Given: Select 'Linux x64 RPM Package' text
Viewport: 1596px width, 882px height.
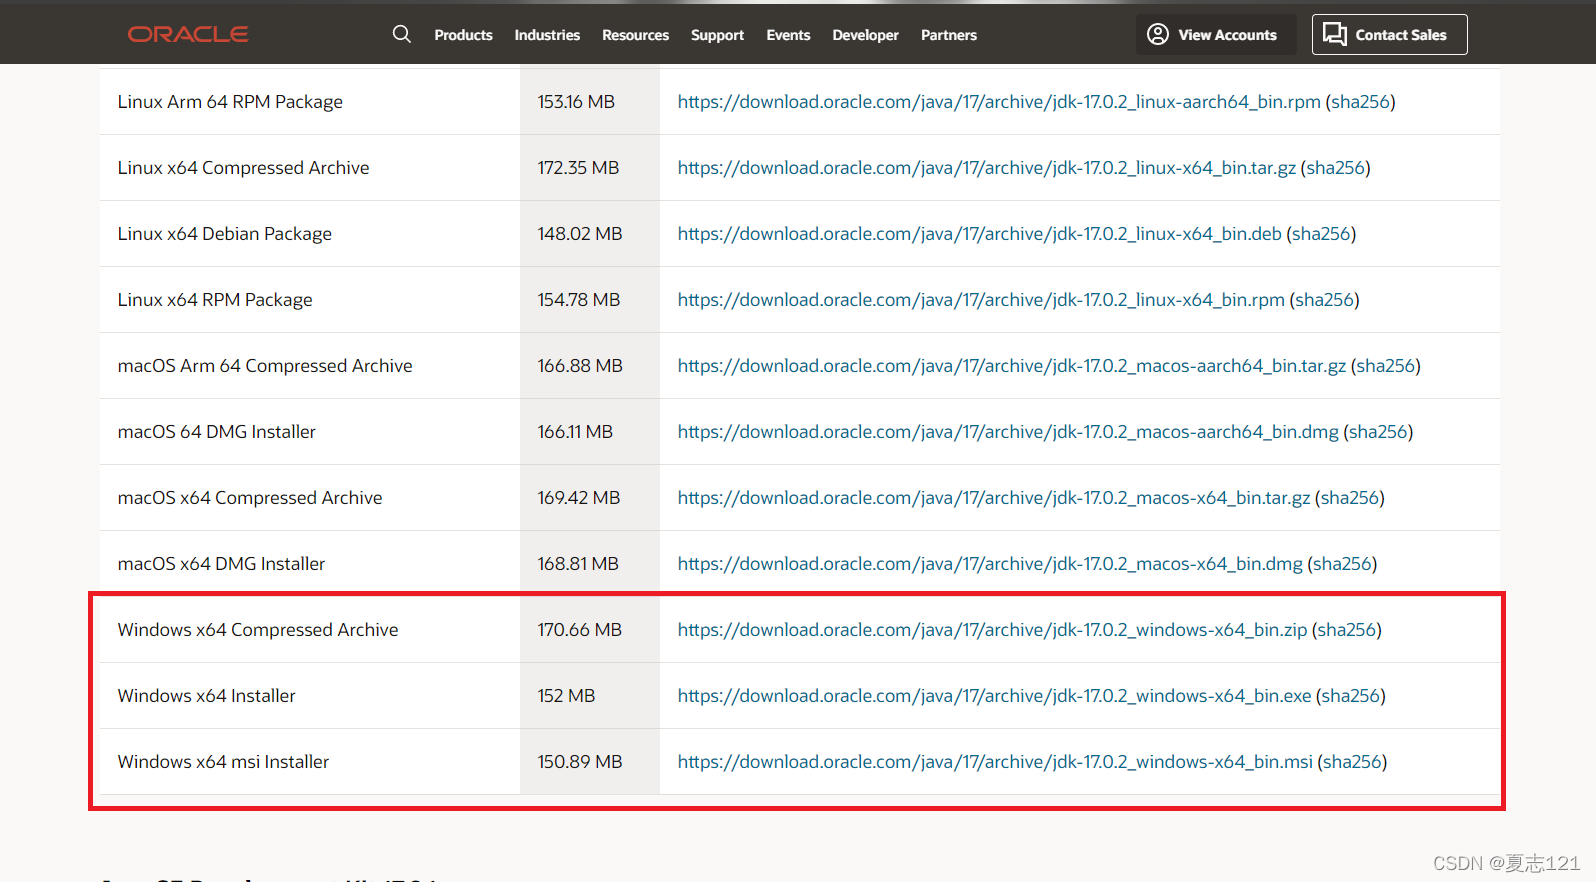Looking at the screenshot, I should point(215,300).
